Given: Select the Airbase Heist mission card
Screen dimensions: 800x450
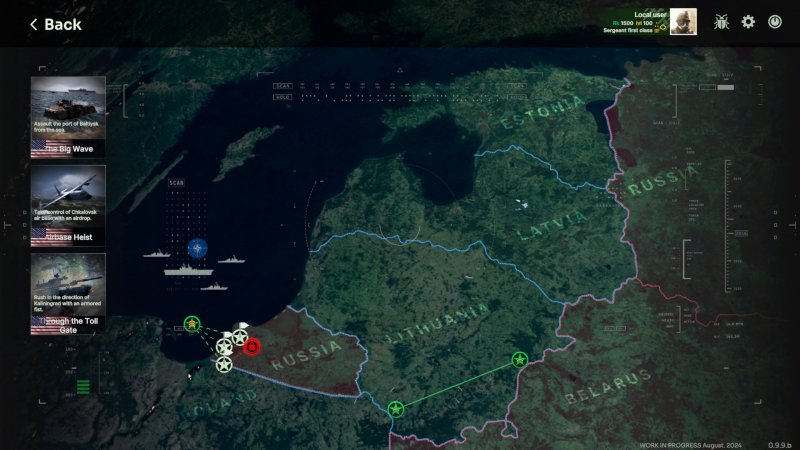Looking at the screenshot, I should 68,205.
